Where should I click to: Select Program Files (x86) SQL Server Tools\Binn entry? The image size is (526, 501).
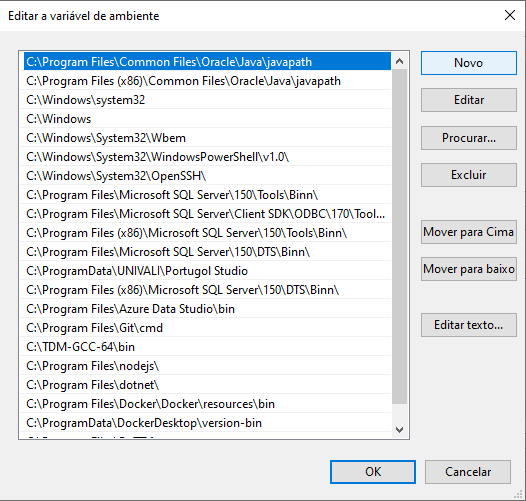(x=205, y=233)
